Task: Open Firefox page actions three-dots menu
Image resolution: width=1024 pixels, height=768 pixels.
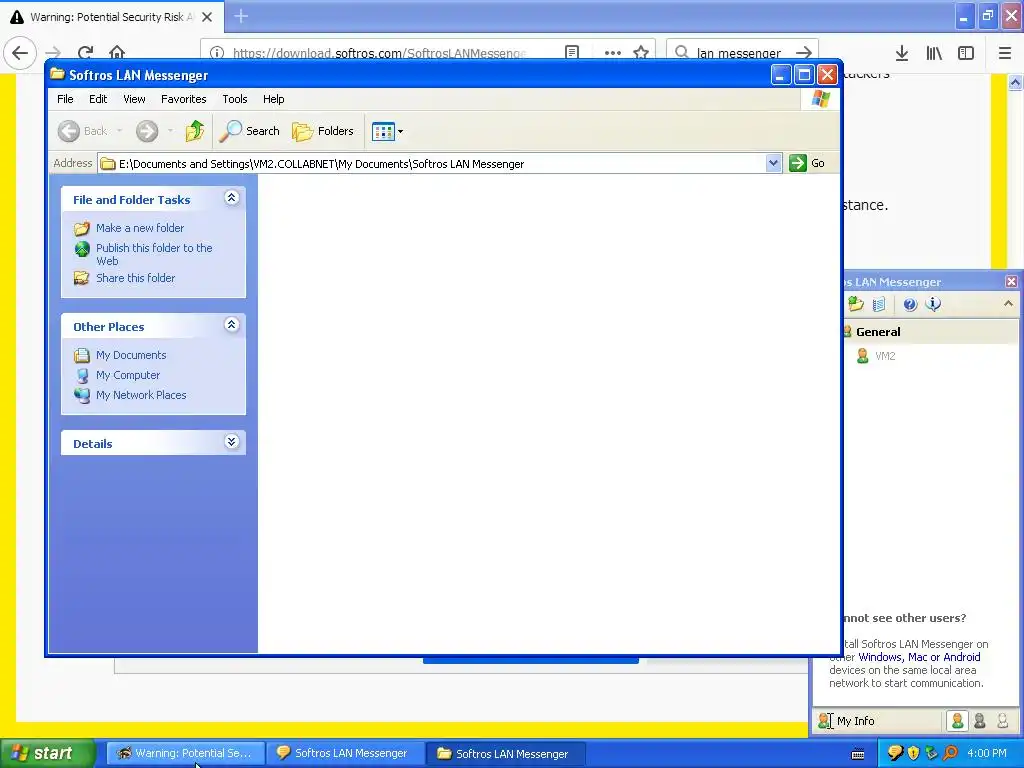Action: point(613,52)
